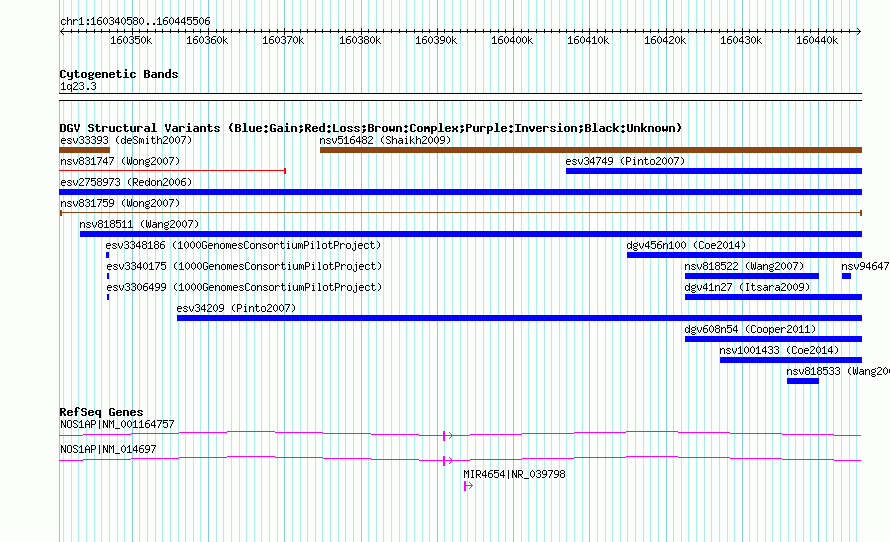Screen dimensions: 890x542
Task: Click the 160380k ruler tick label
Action: 360,41
